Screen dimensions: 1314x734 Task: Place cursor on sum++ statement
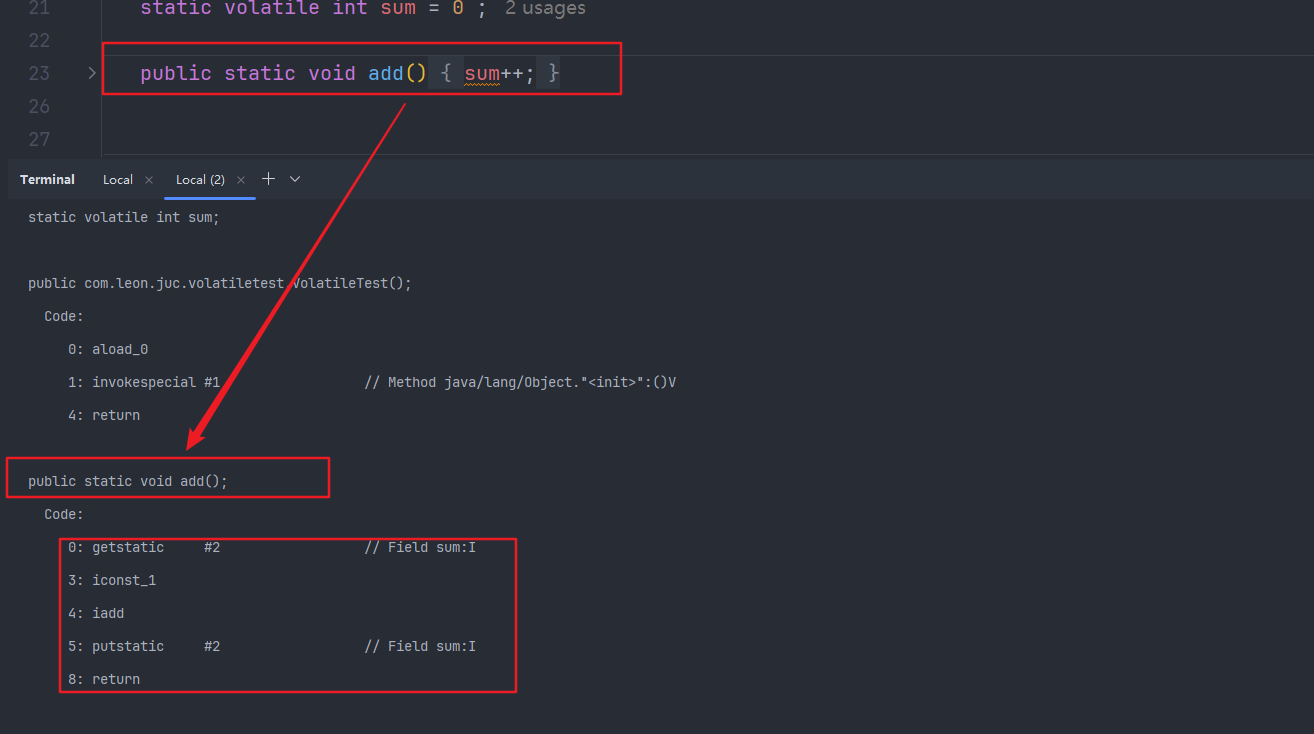click(x=498, y=73)
